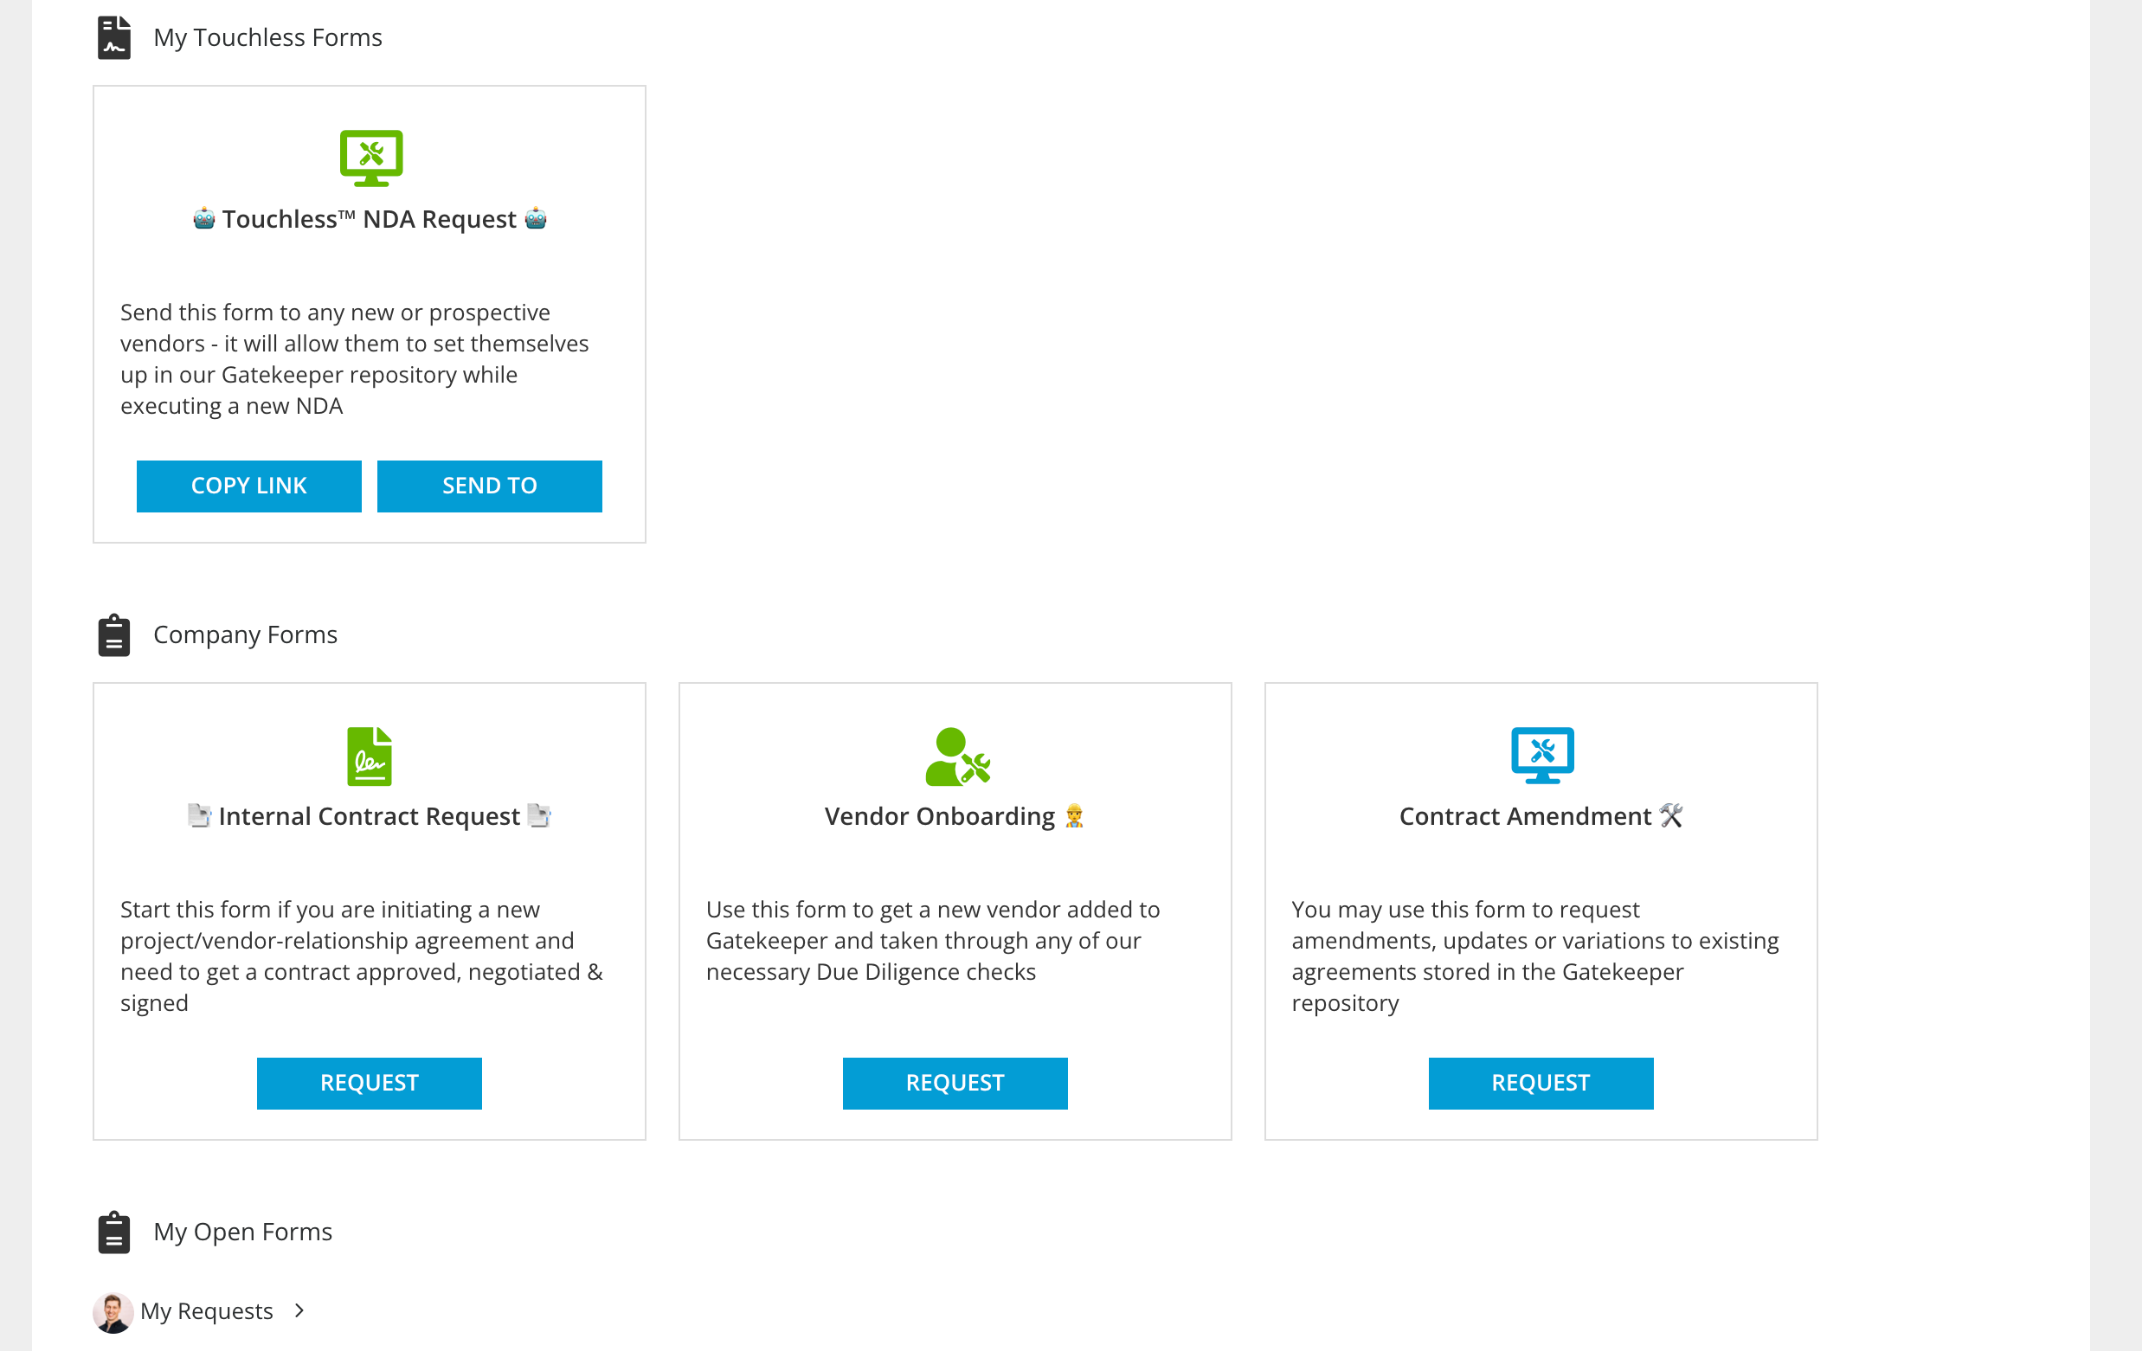This screenshot has height=1351, width=2142.
Task: Click the Vendor Onboarding heading
Action: 939,816
